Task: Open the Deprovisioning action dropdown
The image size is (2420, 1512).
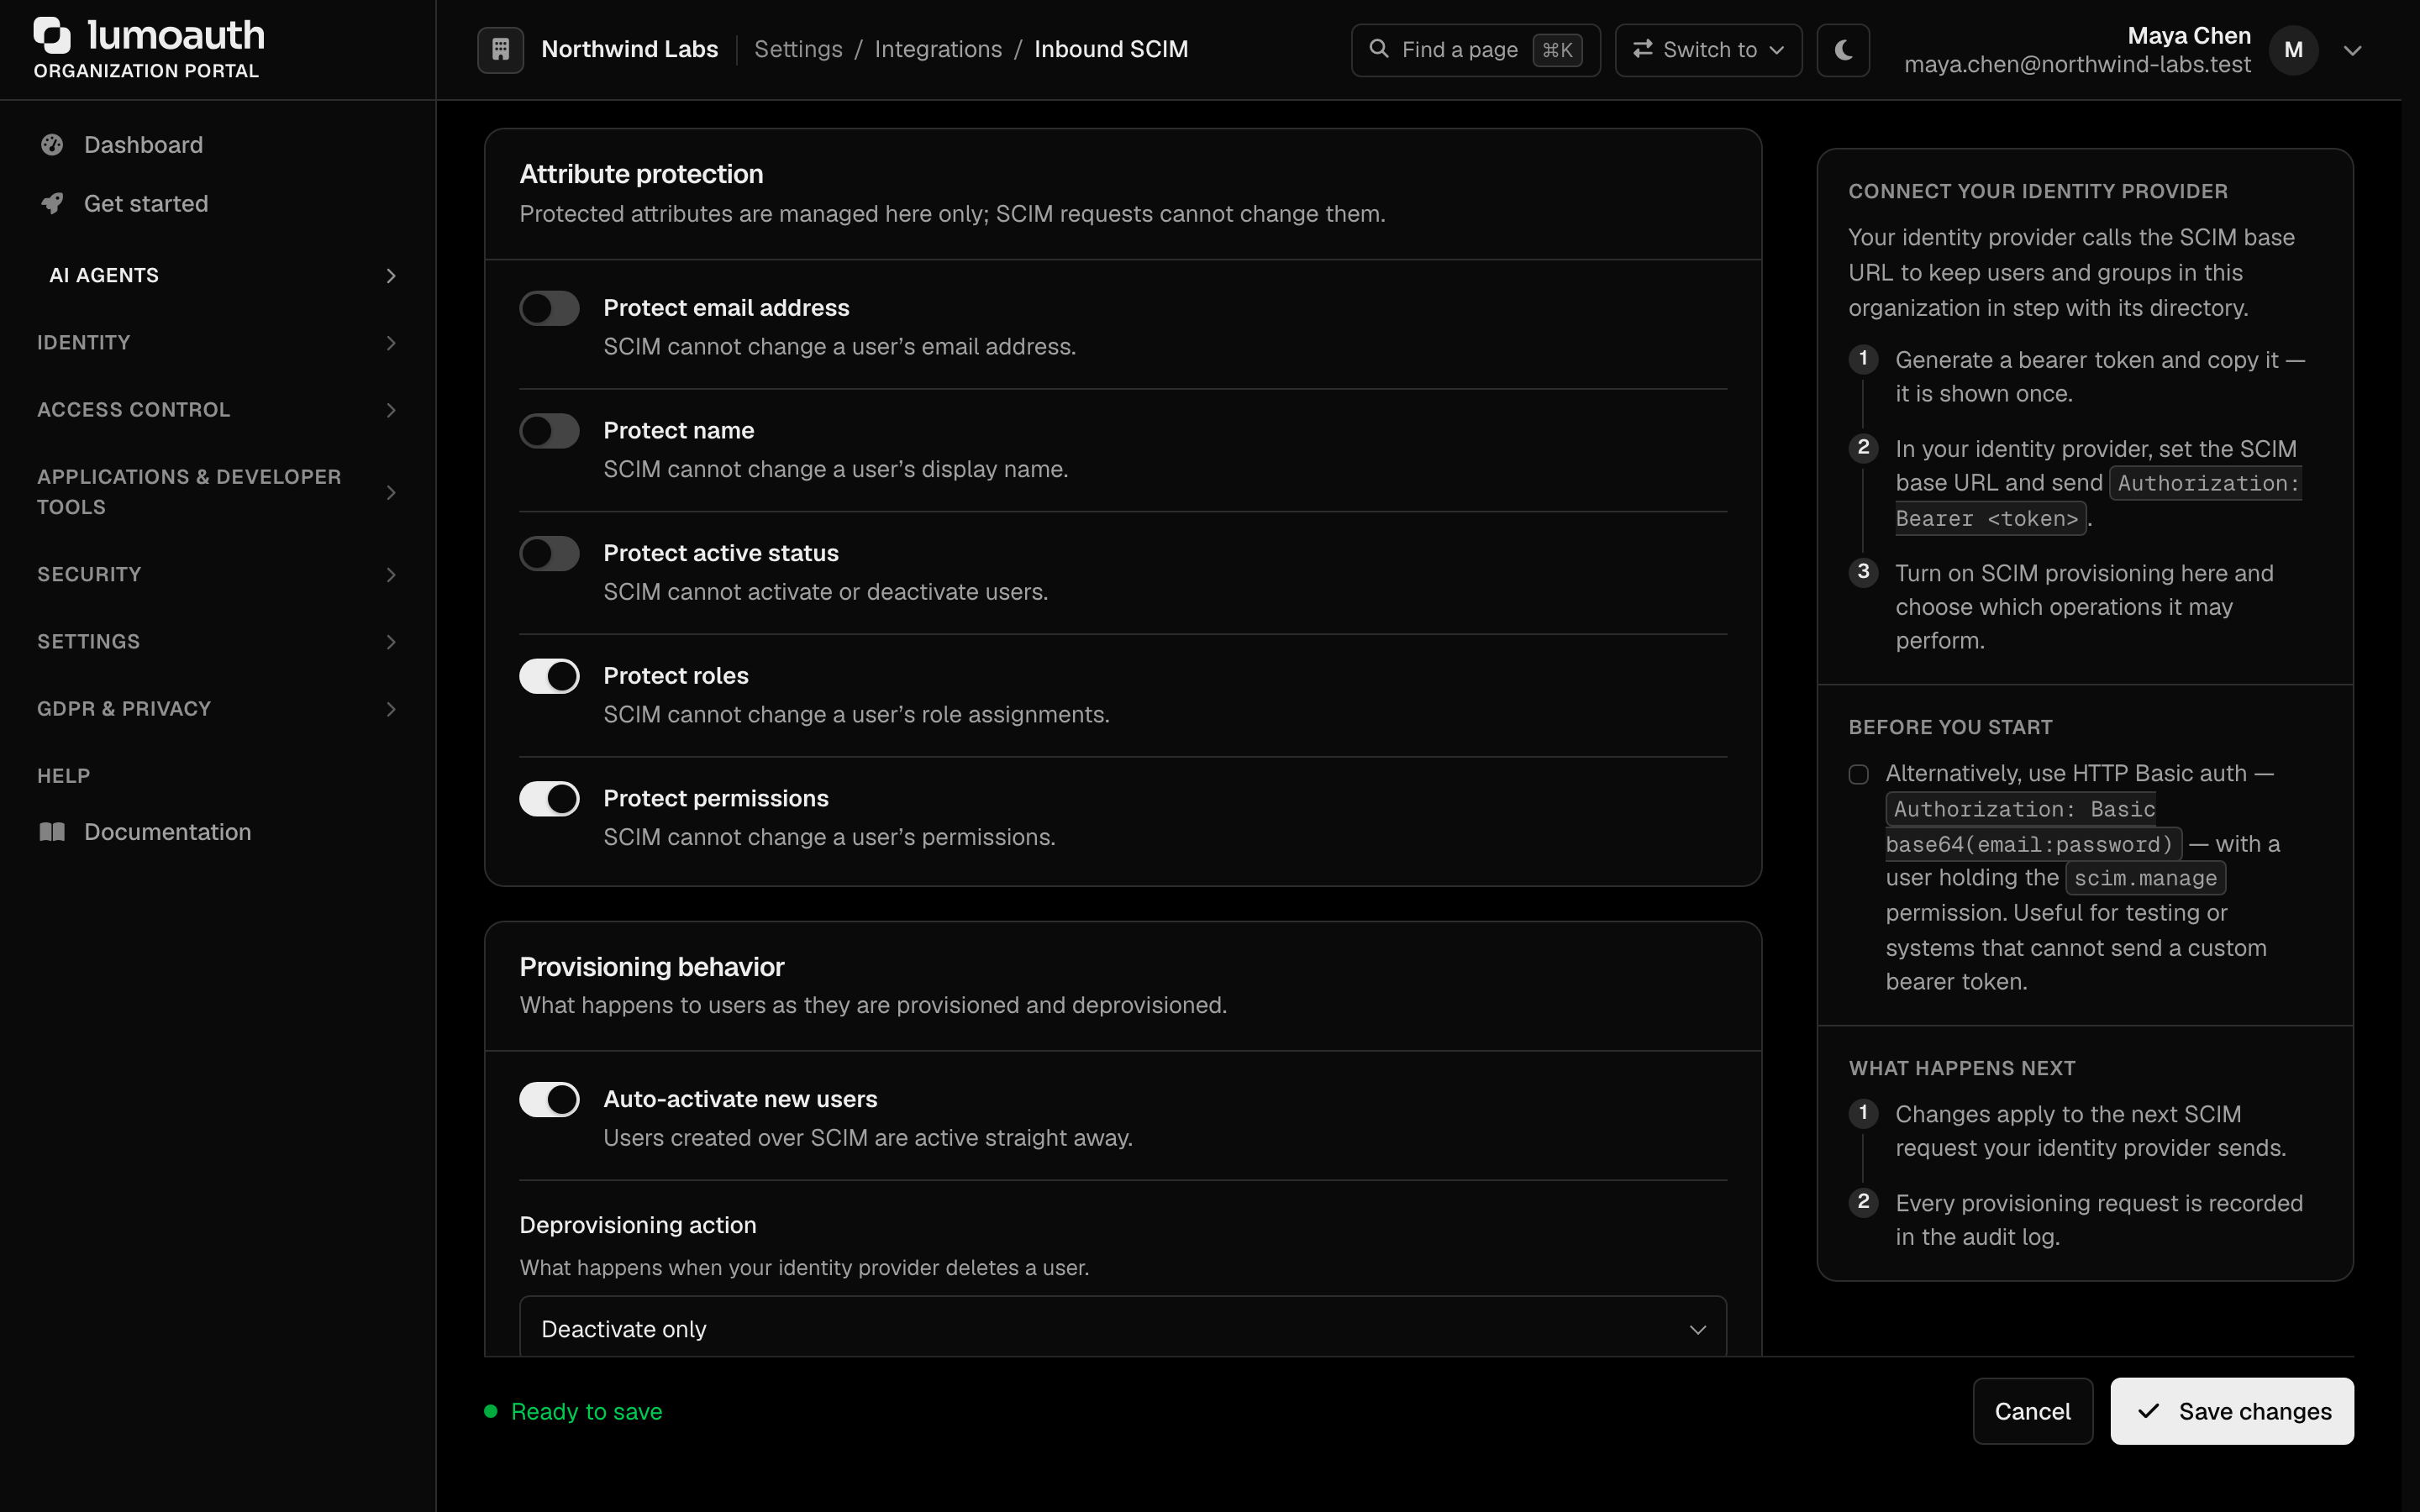Action: pos(1122,1328)
